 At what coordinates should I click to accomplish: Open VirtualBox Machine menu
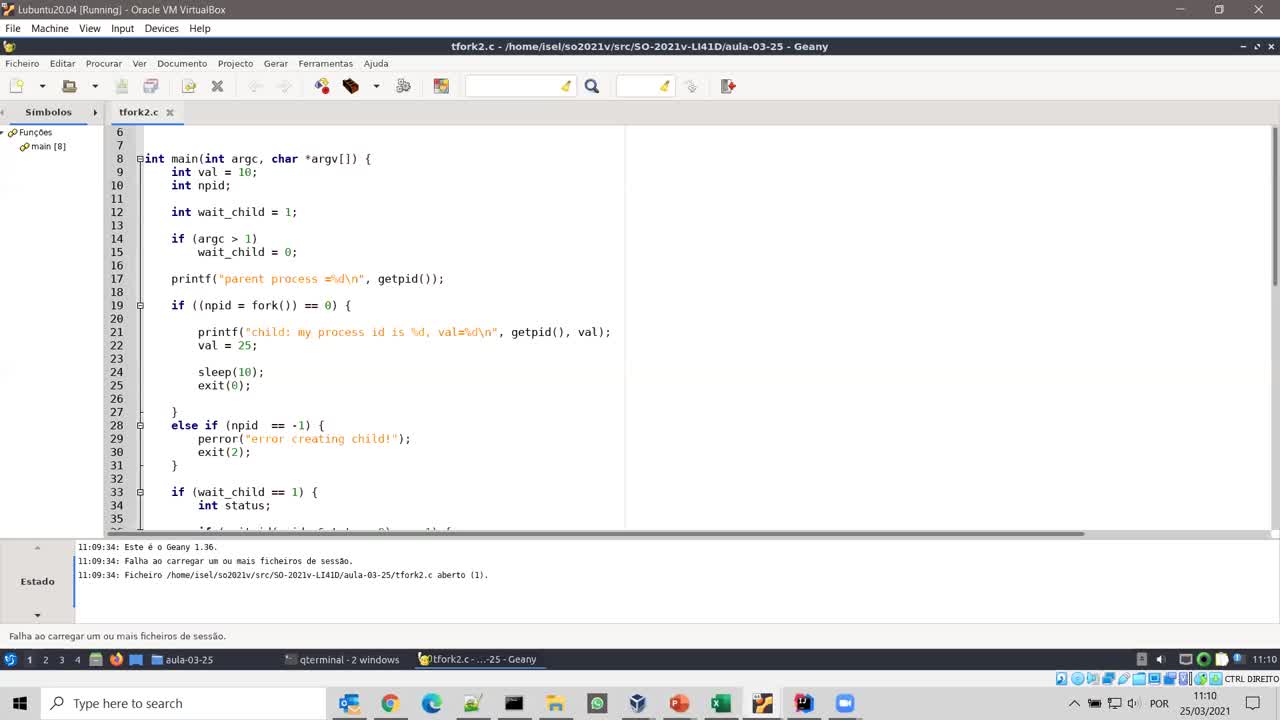tap(50, 28)
